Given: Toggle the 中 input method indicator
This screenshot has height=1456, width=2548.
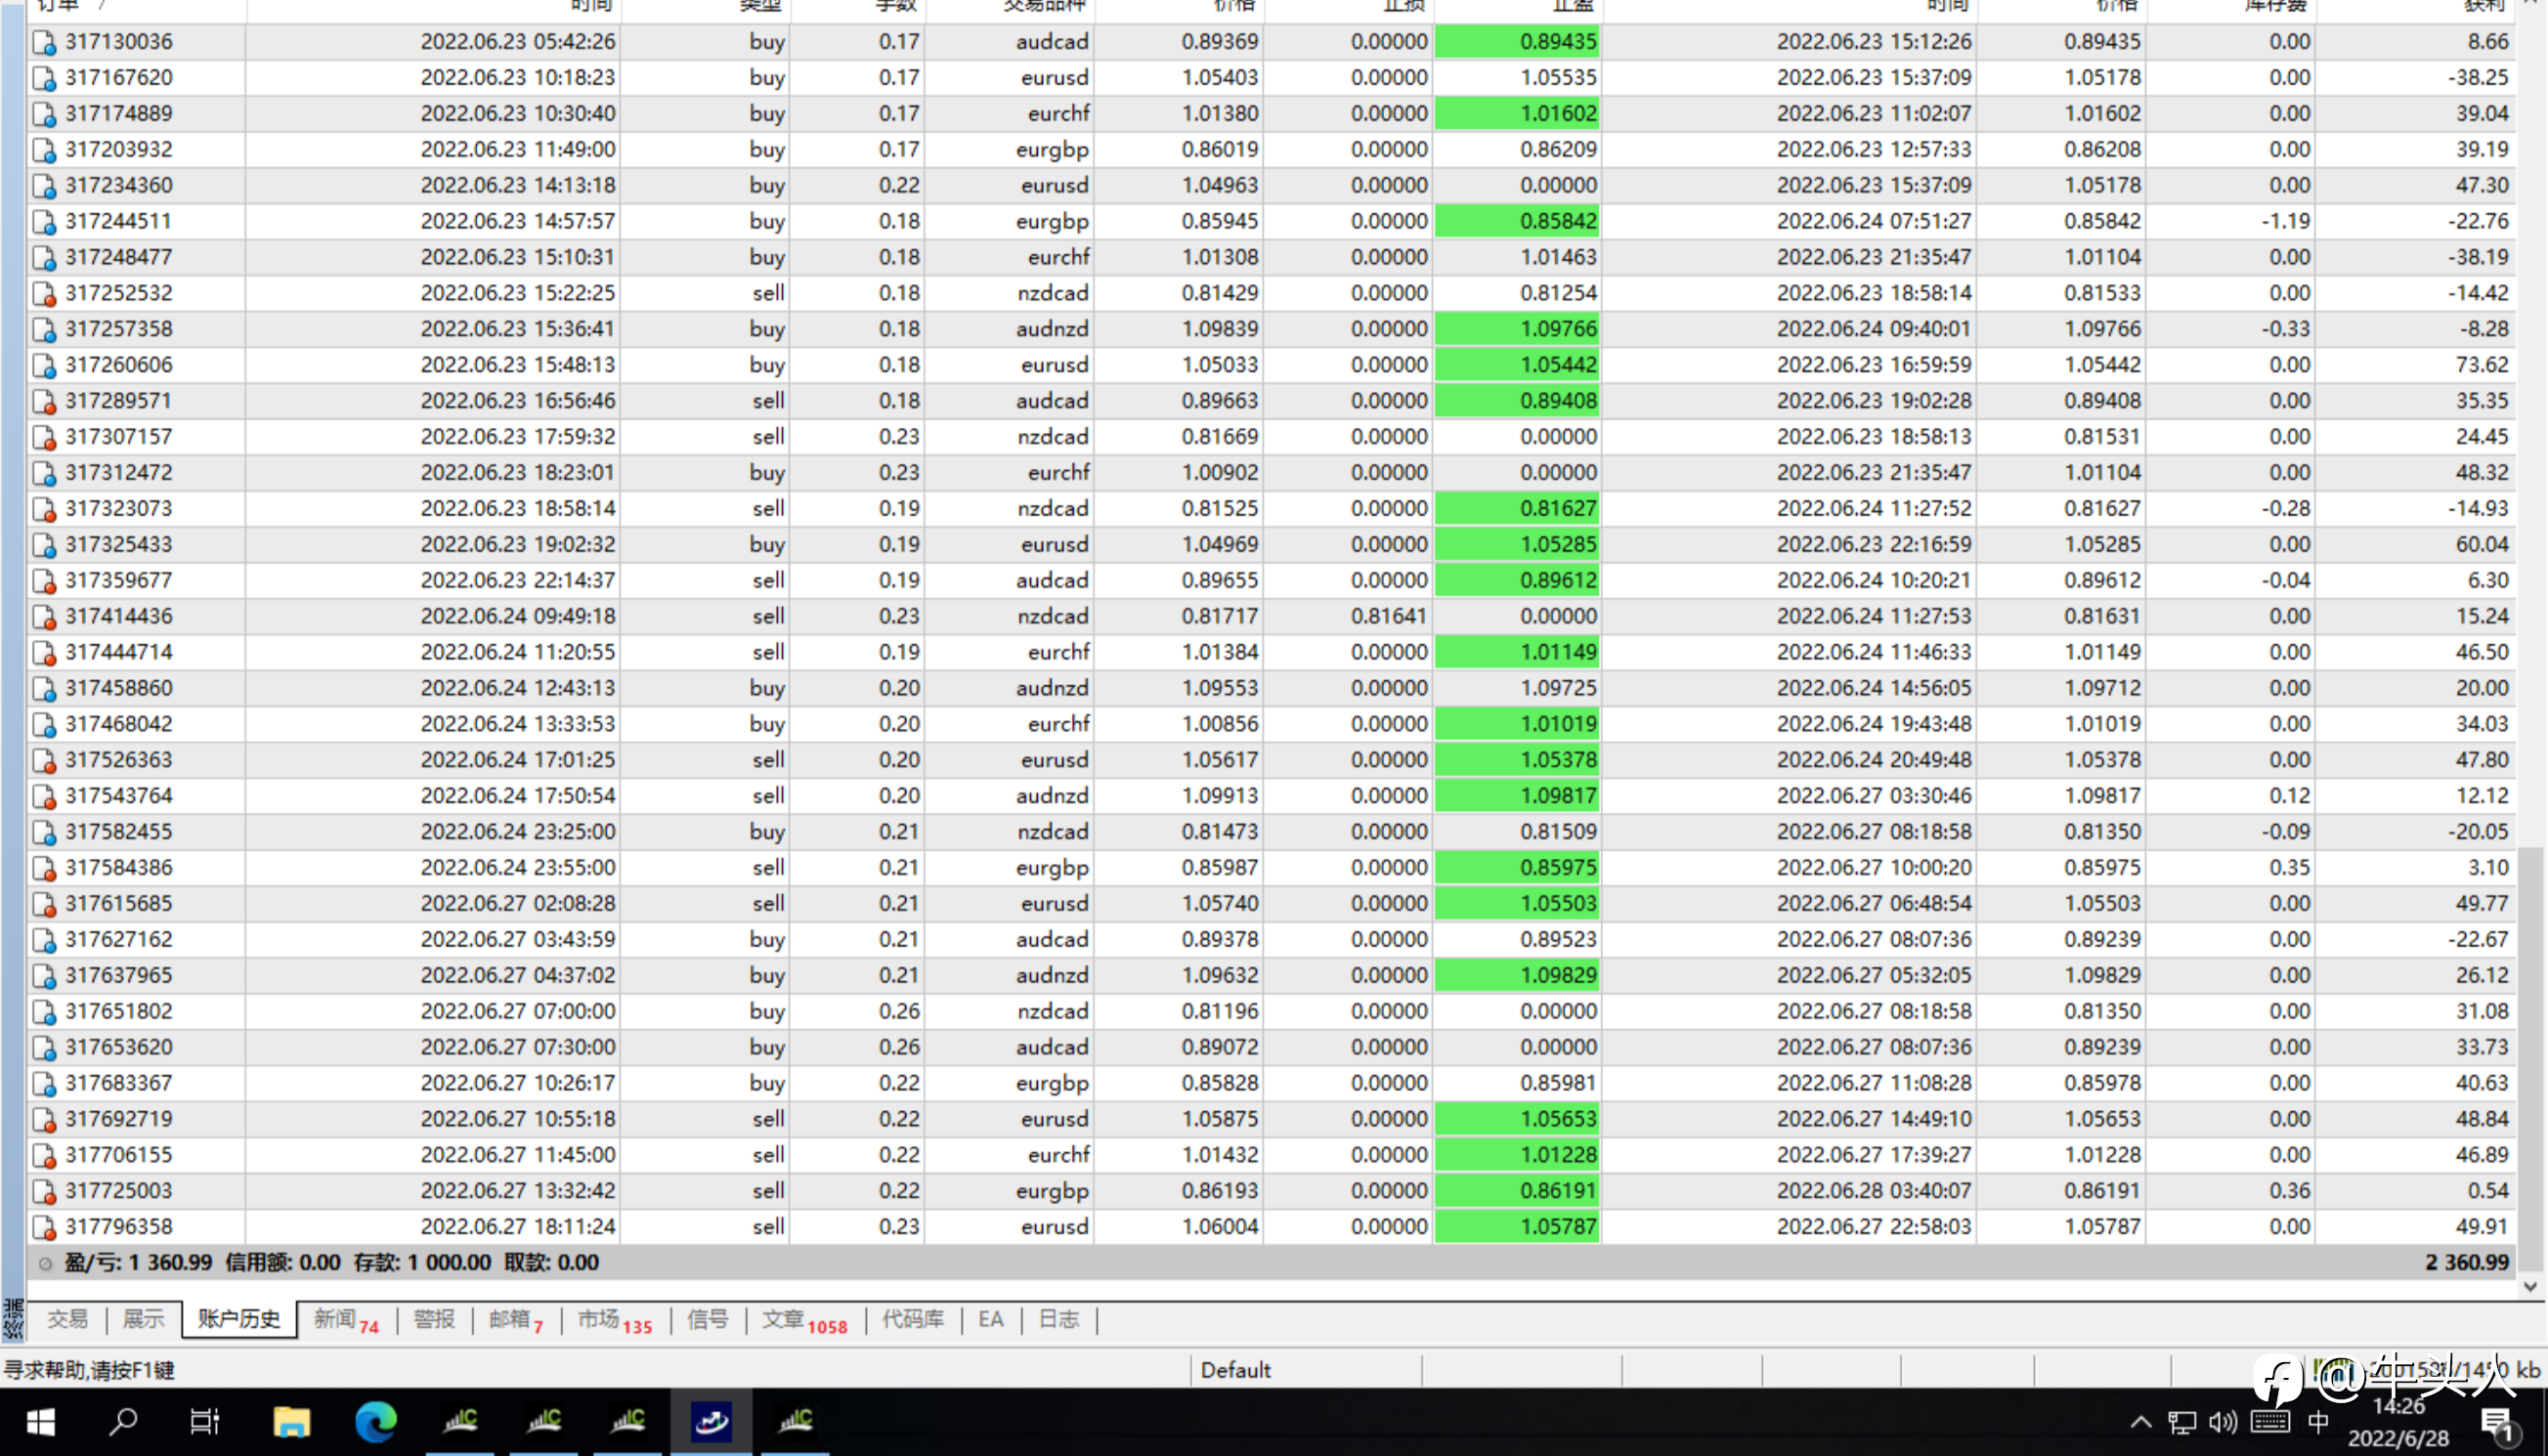Looking at the screenshot, I should (x=2318, y=1422).
